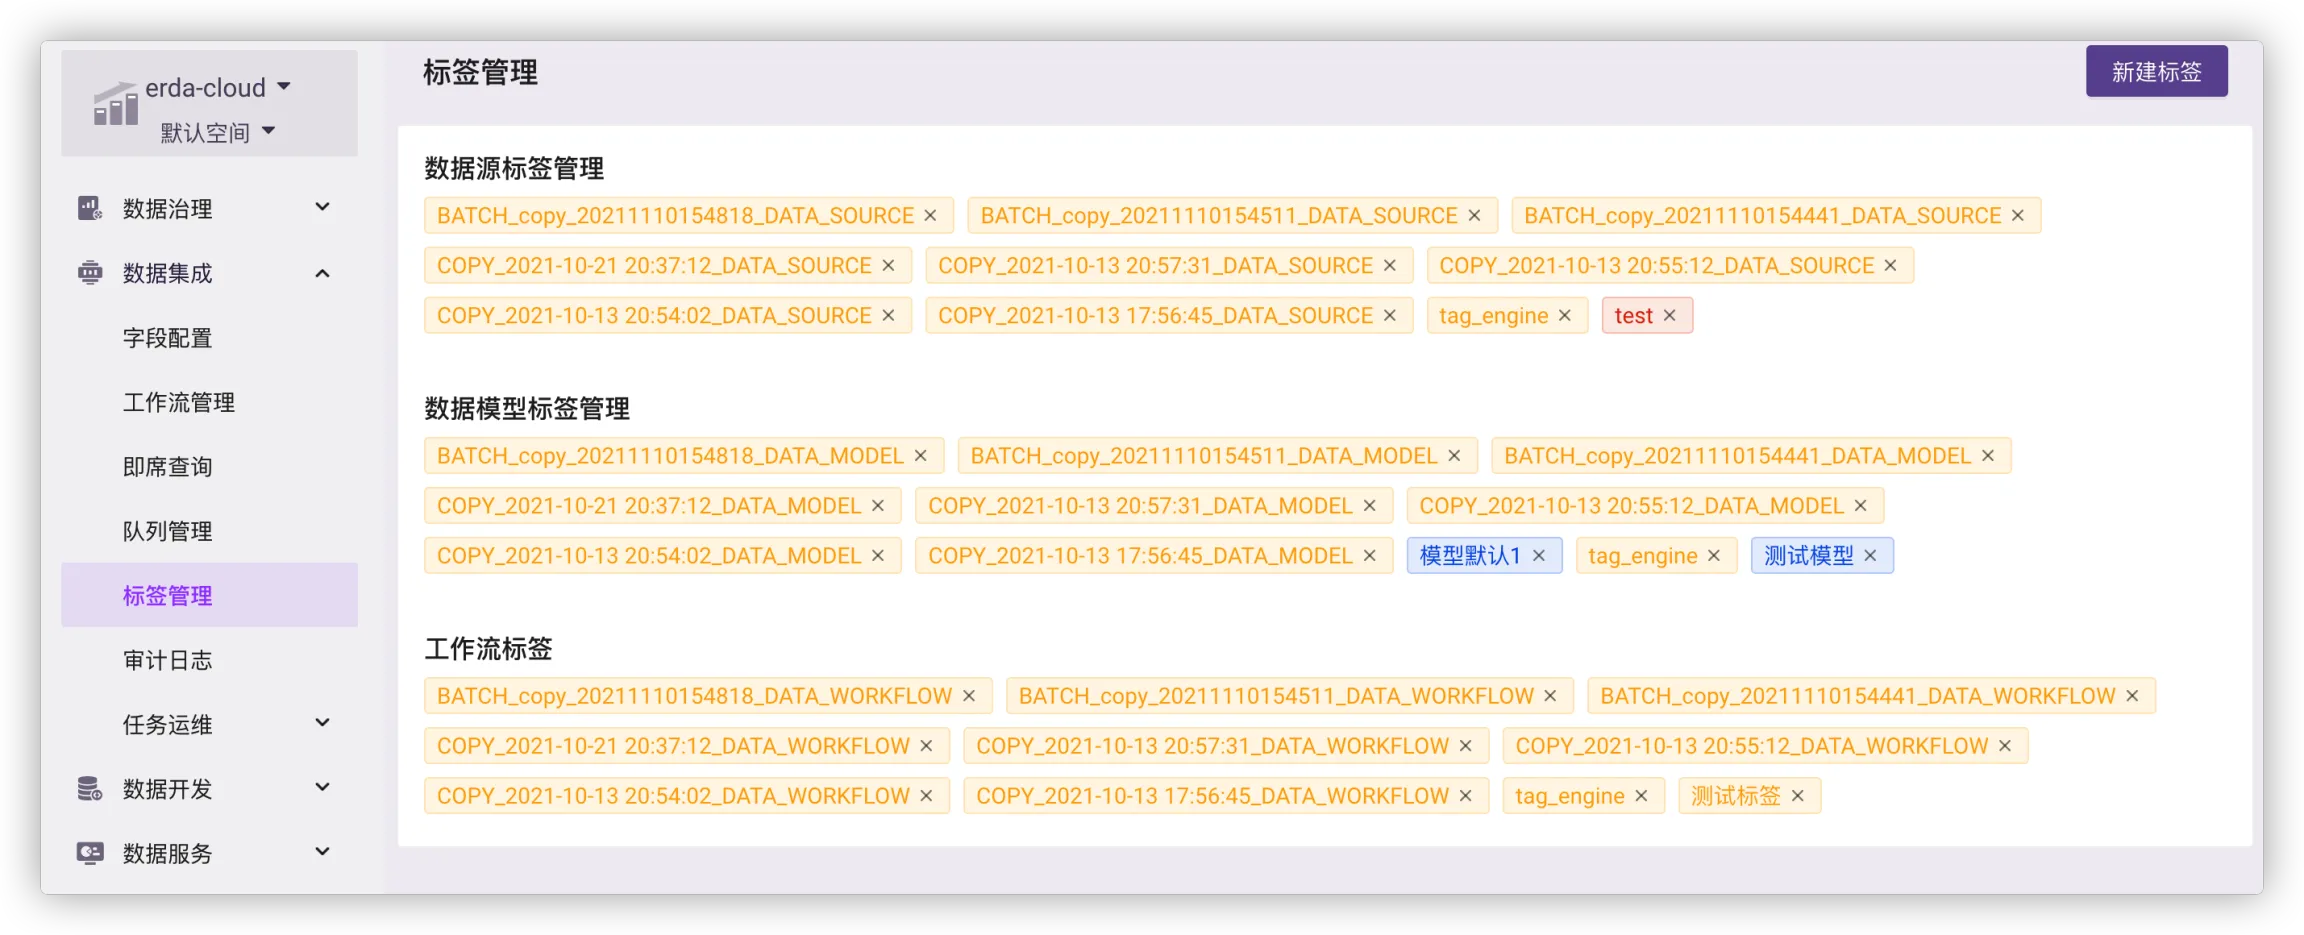The height and width of the screenshot is (935, 2304).
Task: Click the 数据开发 database icon
Action: (90, 789)
